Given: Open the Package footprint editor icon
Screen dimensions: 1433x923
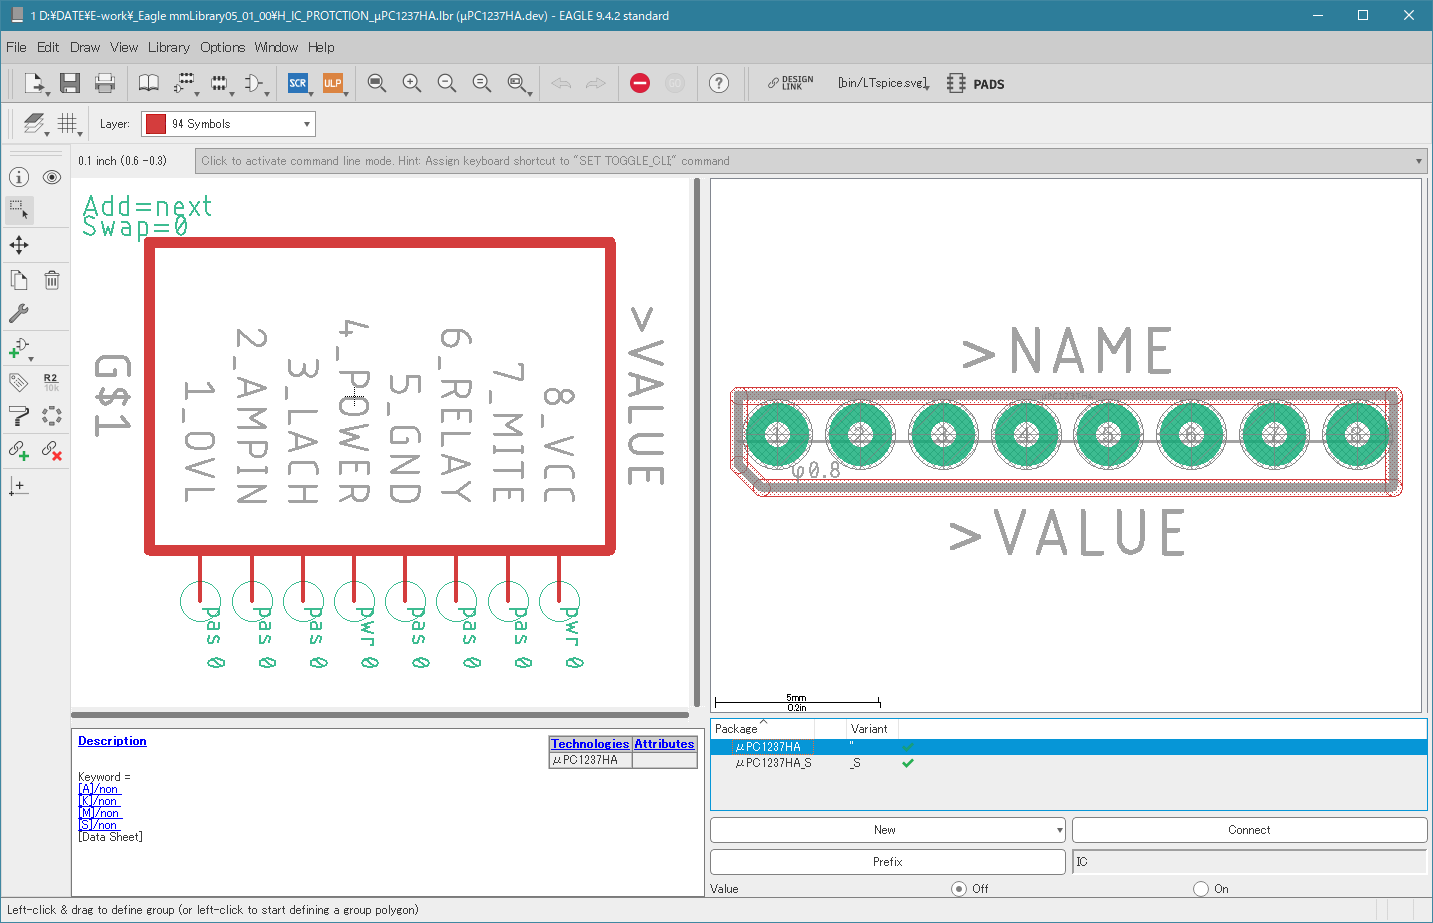Looking at the screenshot, I should (x=219, y=83).
